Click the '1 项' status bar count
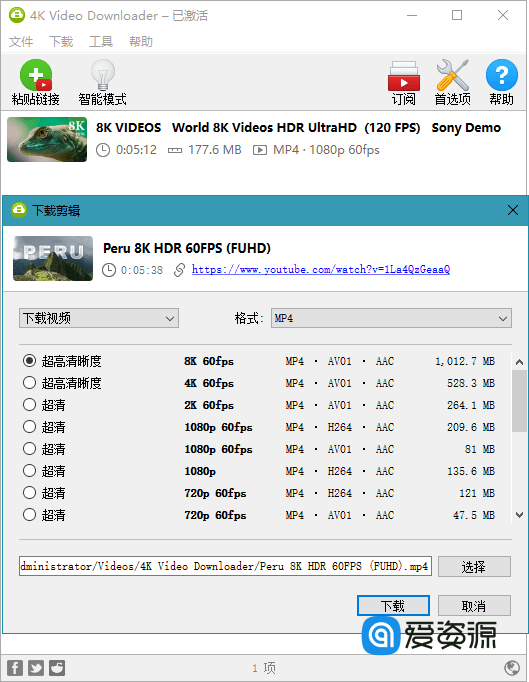 pos(264,668)
